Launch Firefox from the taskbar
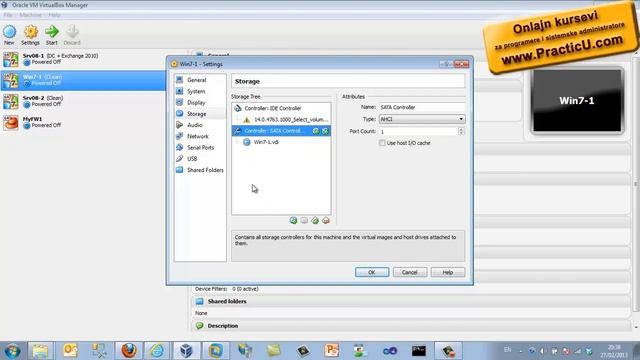 [129, 351]
